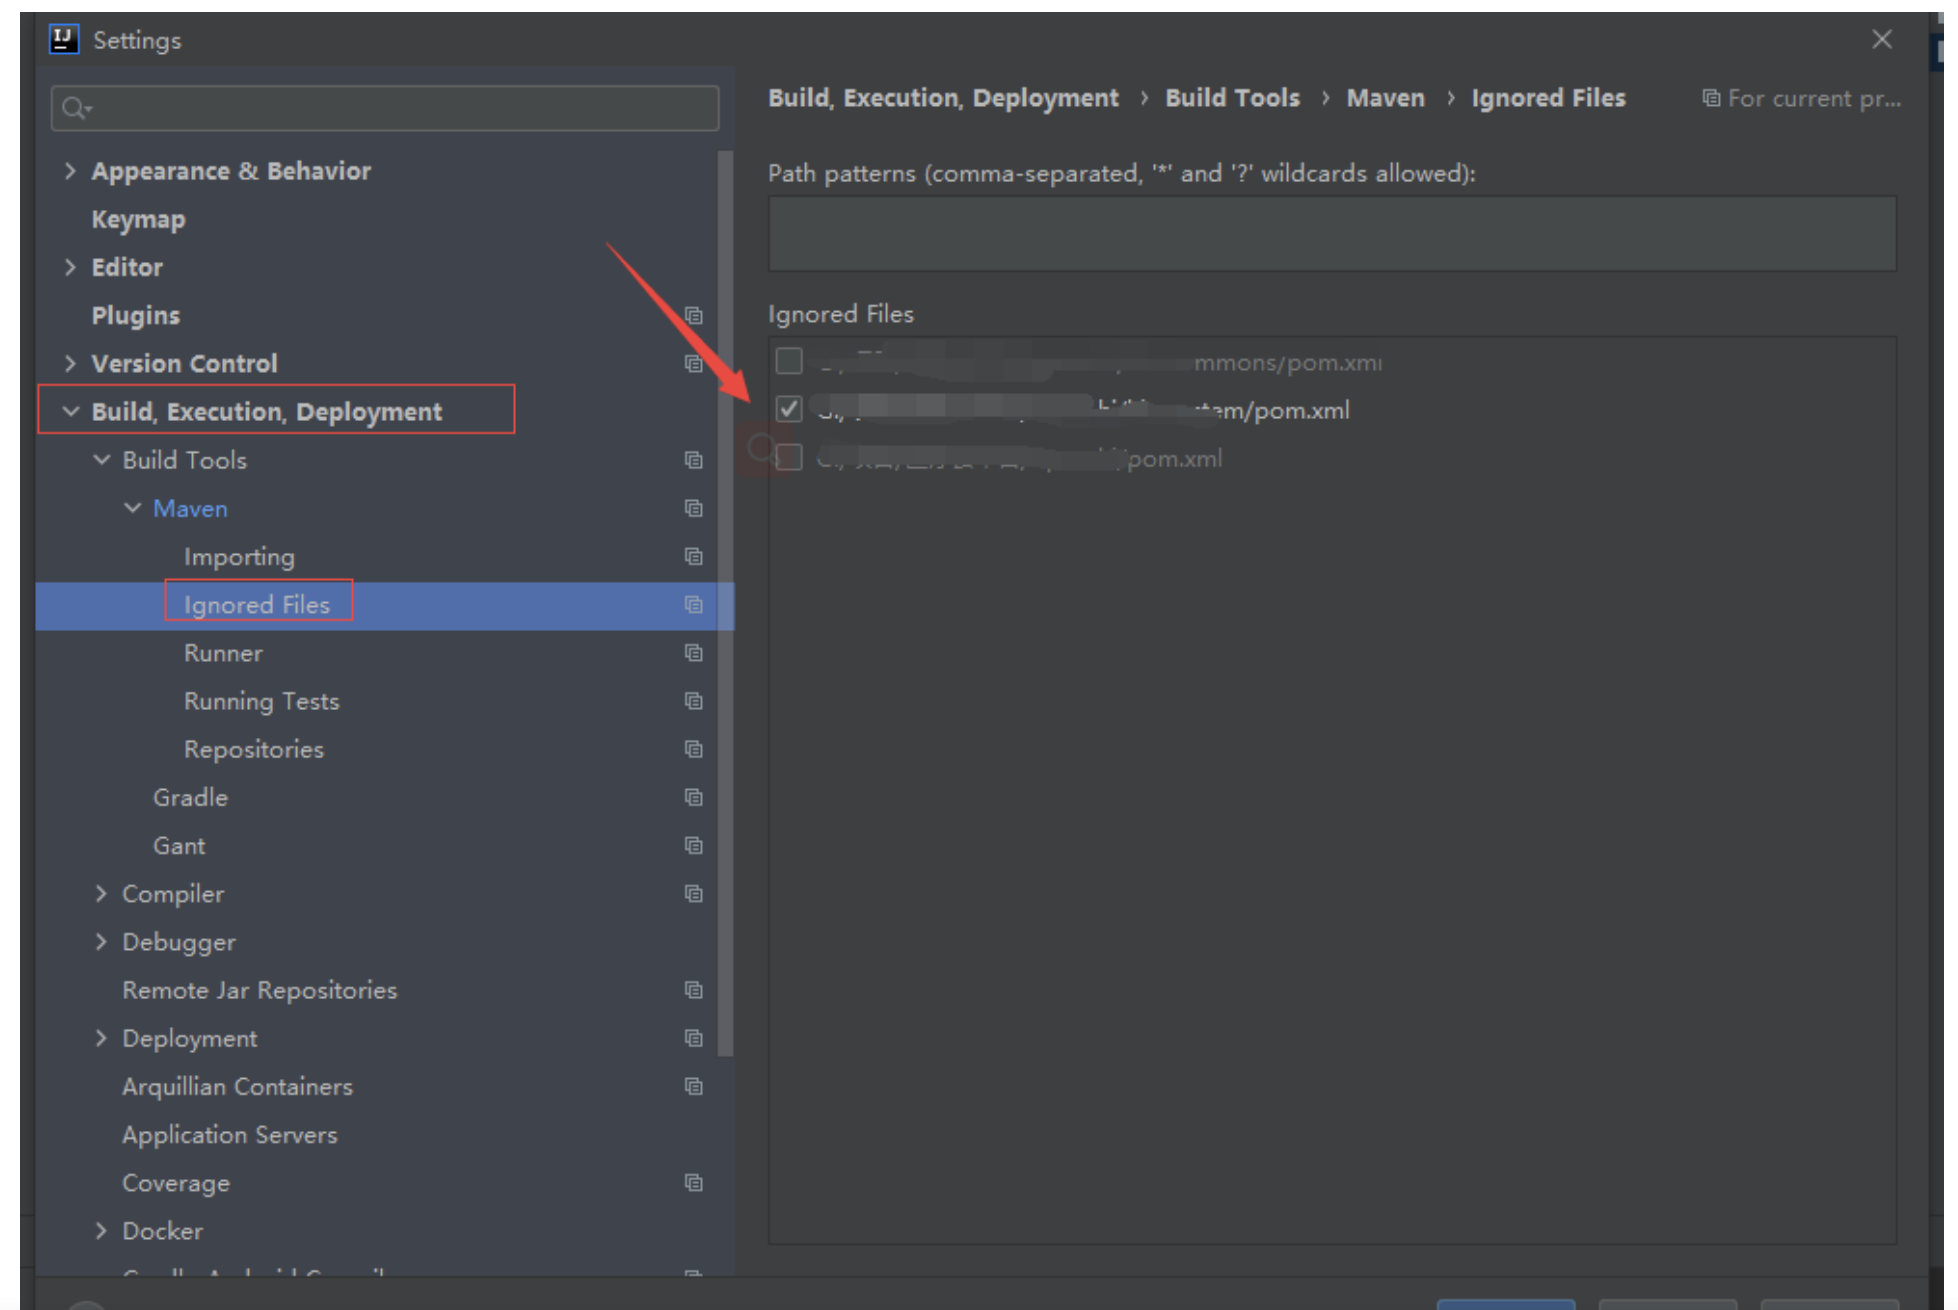Screen dimensions: 1958x1310
Task: Click Build Tools breadcrumb link
Action: pos(1232,98)
